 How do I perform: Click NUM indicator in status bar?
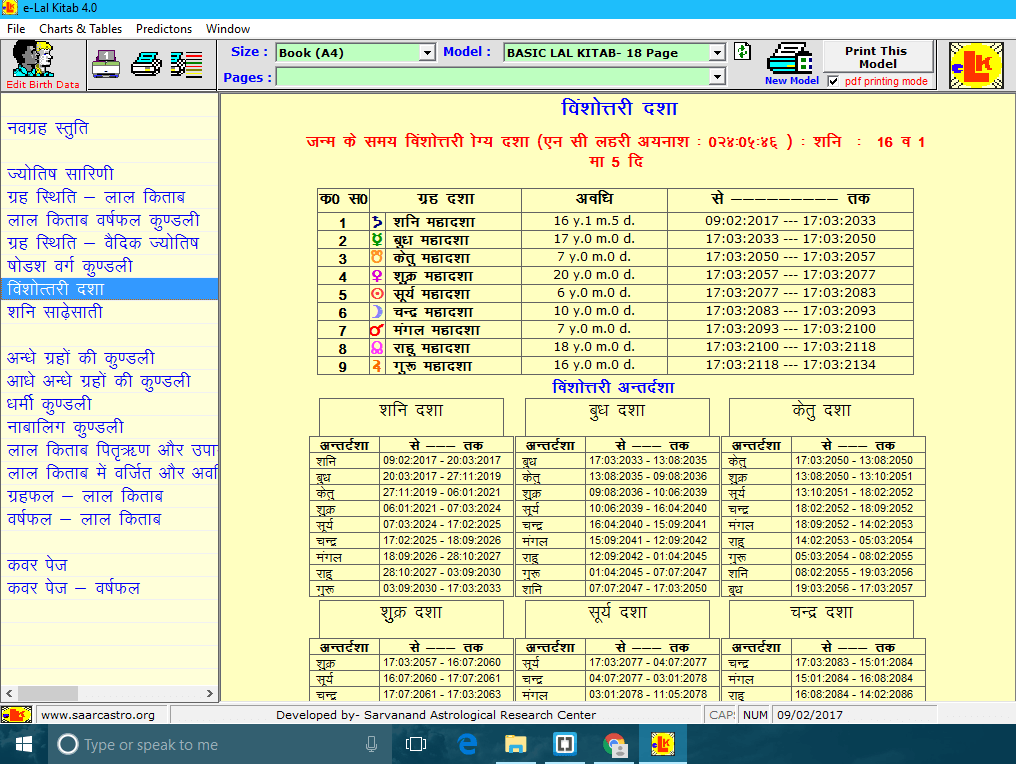[755, 715]
